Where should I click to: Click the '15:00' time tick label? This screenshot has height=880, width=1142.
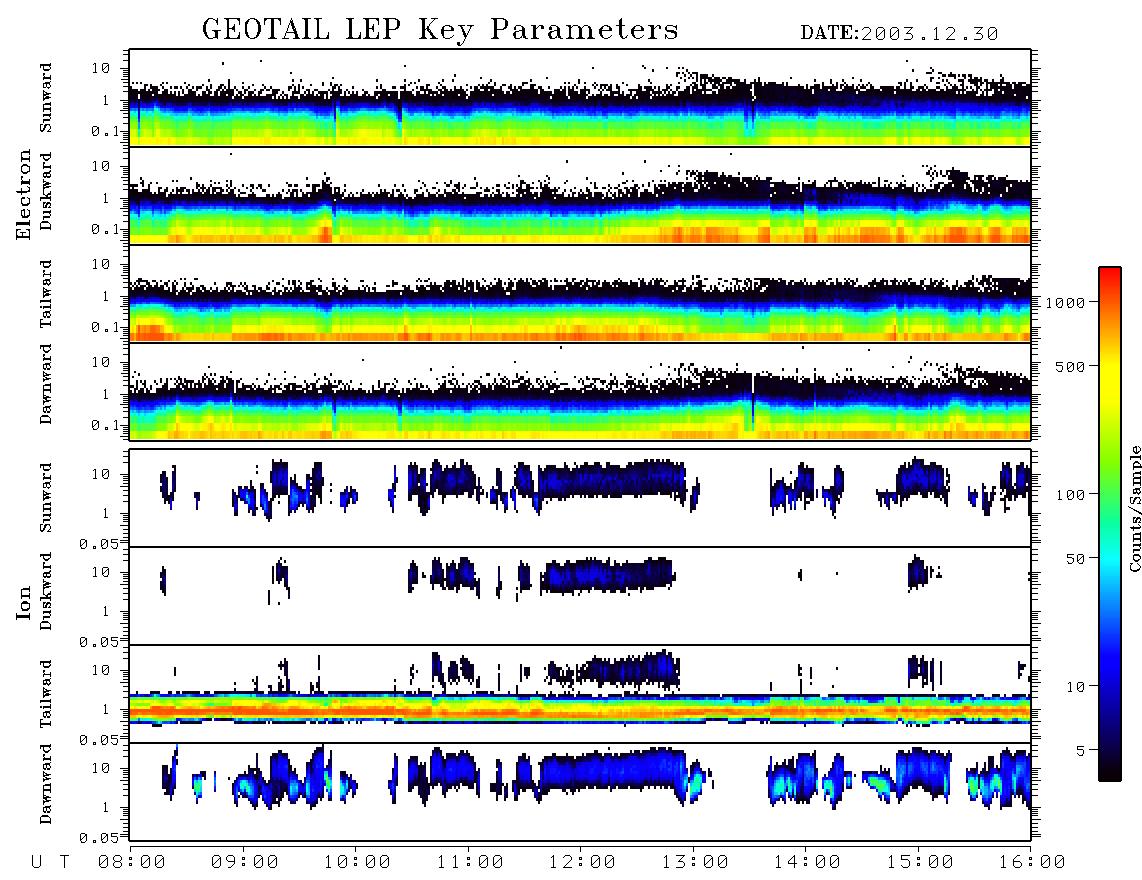tap(920, 863)
